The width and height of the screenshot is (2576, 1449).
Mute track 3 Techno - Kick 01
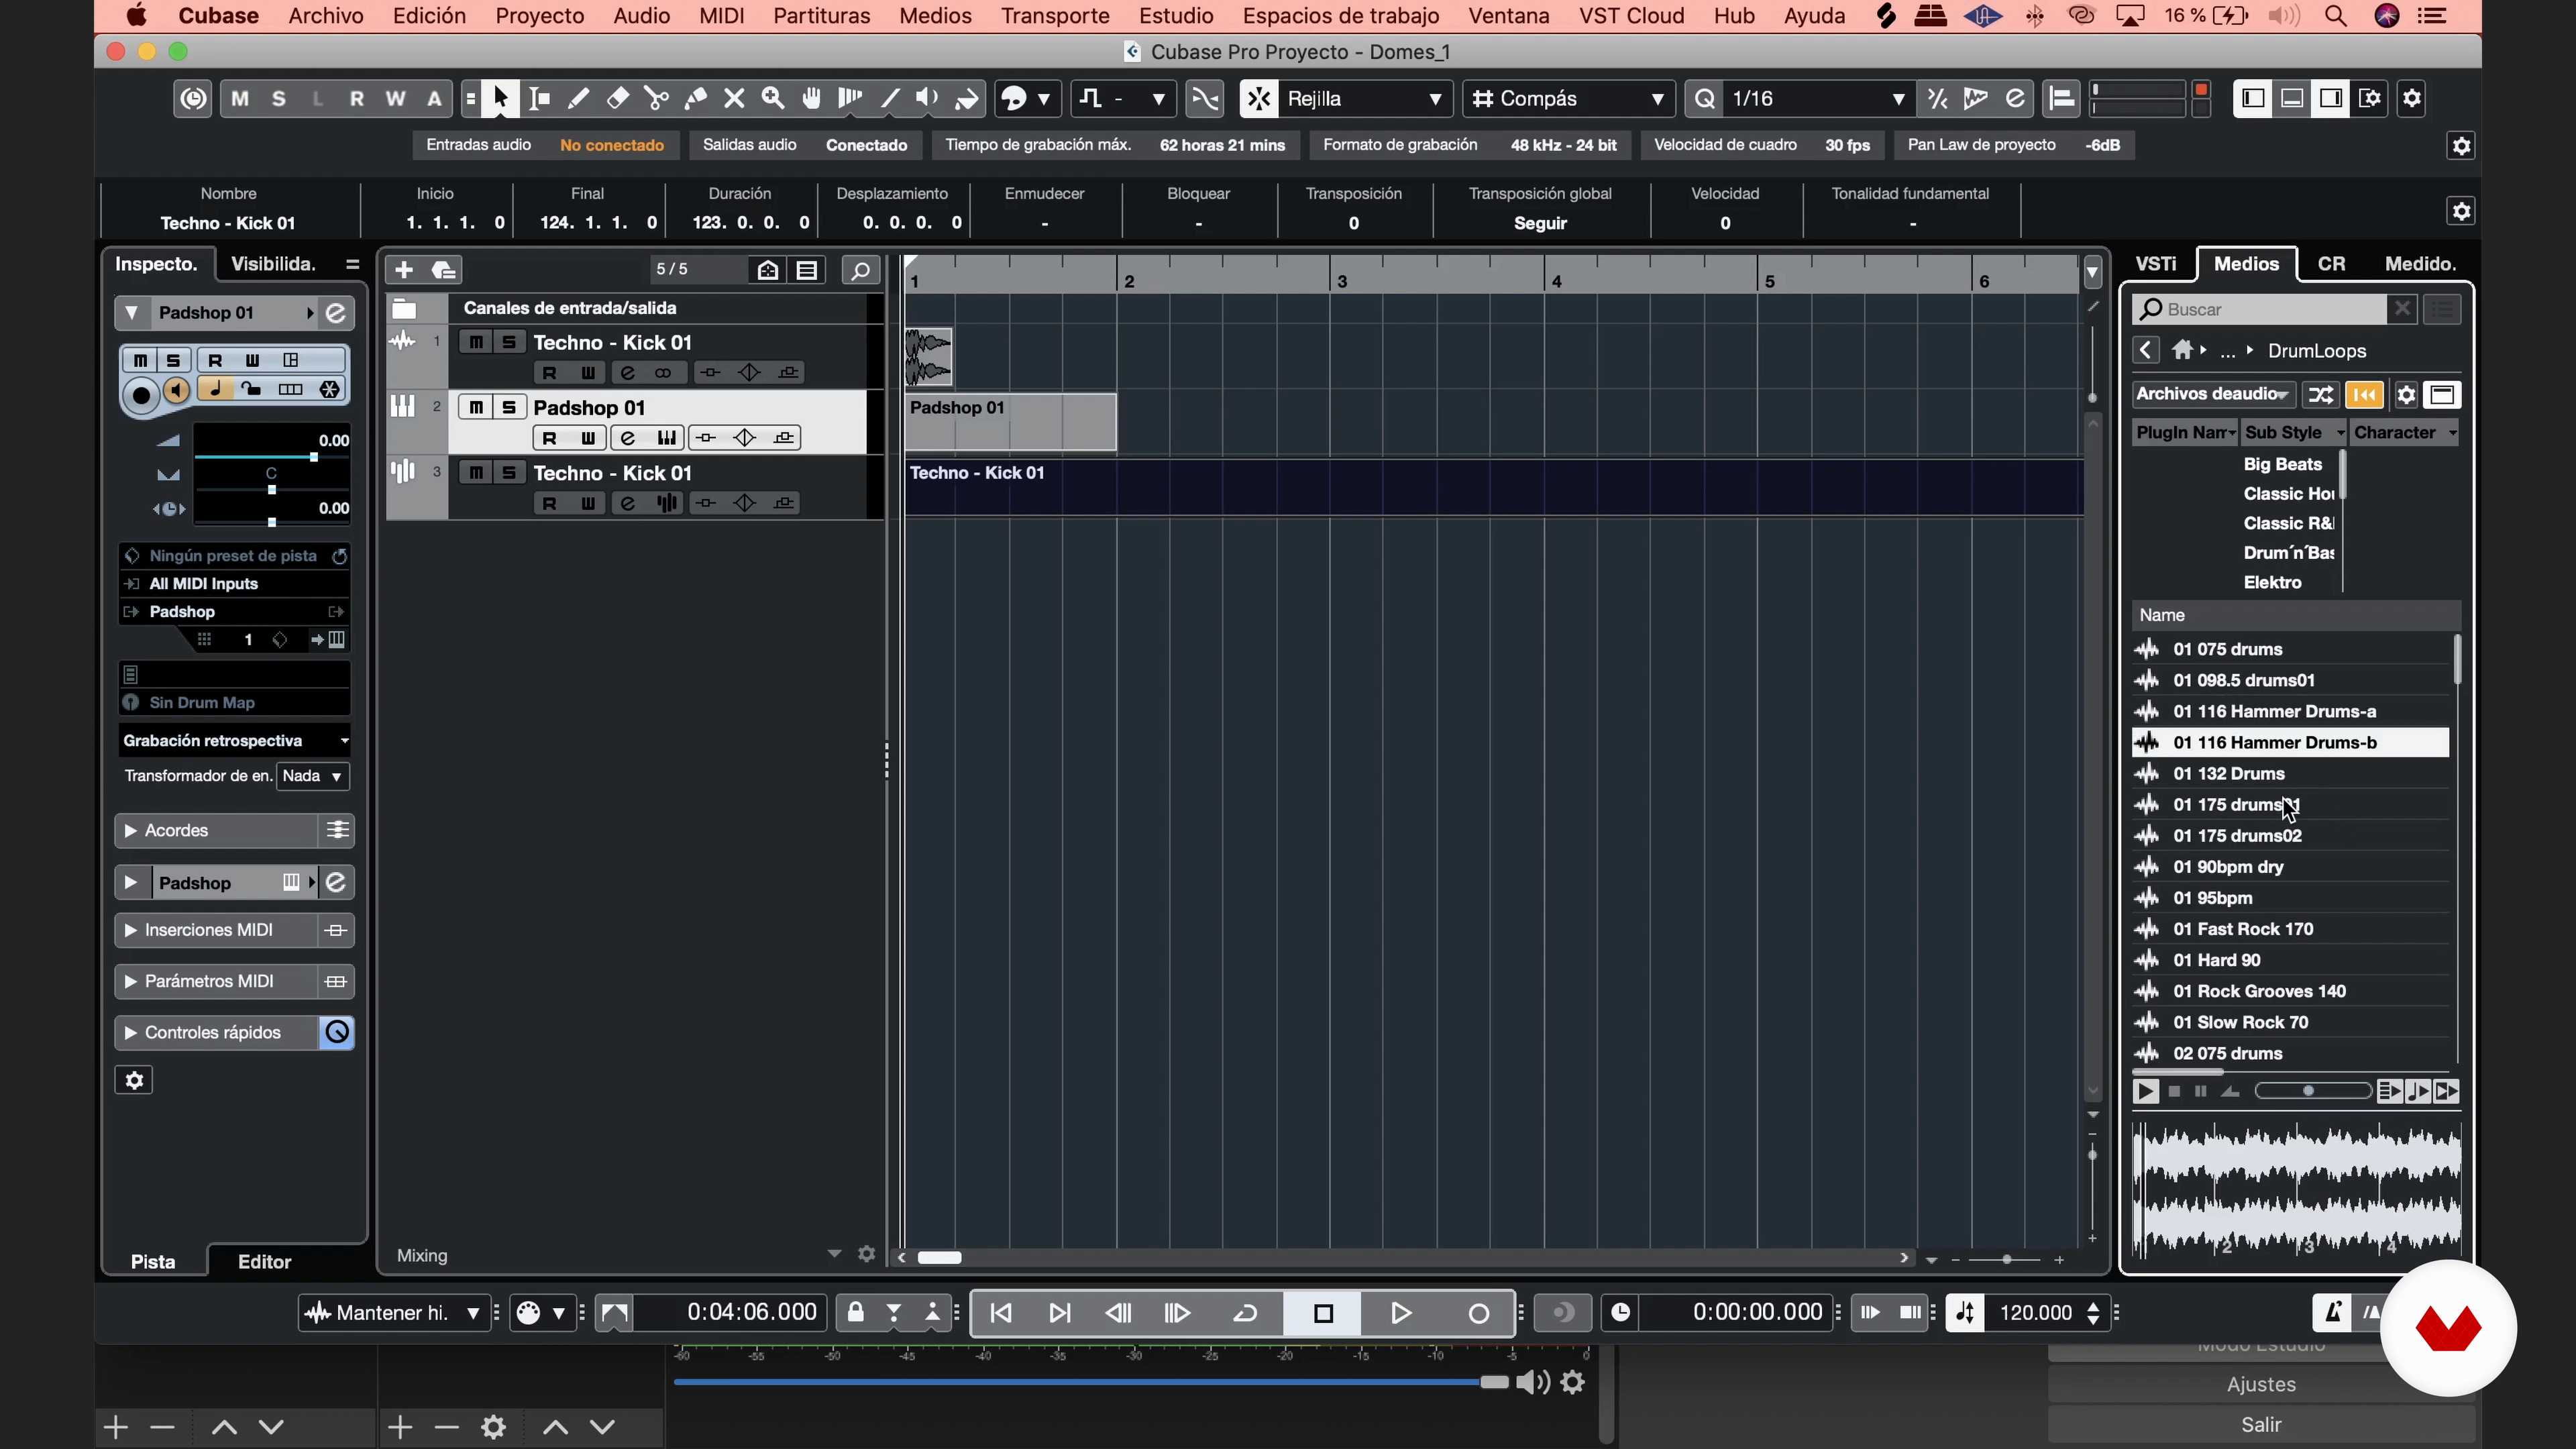[477, 472]
